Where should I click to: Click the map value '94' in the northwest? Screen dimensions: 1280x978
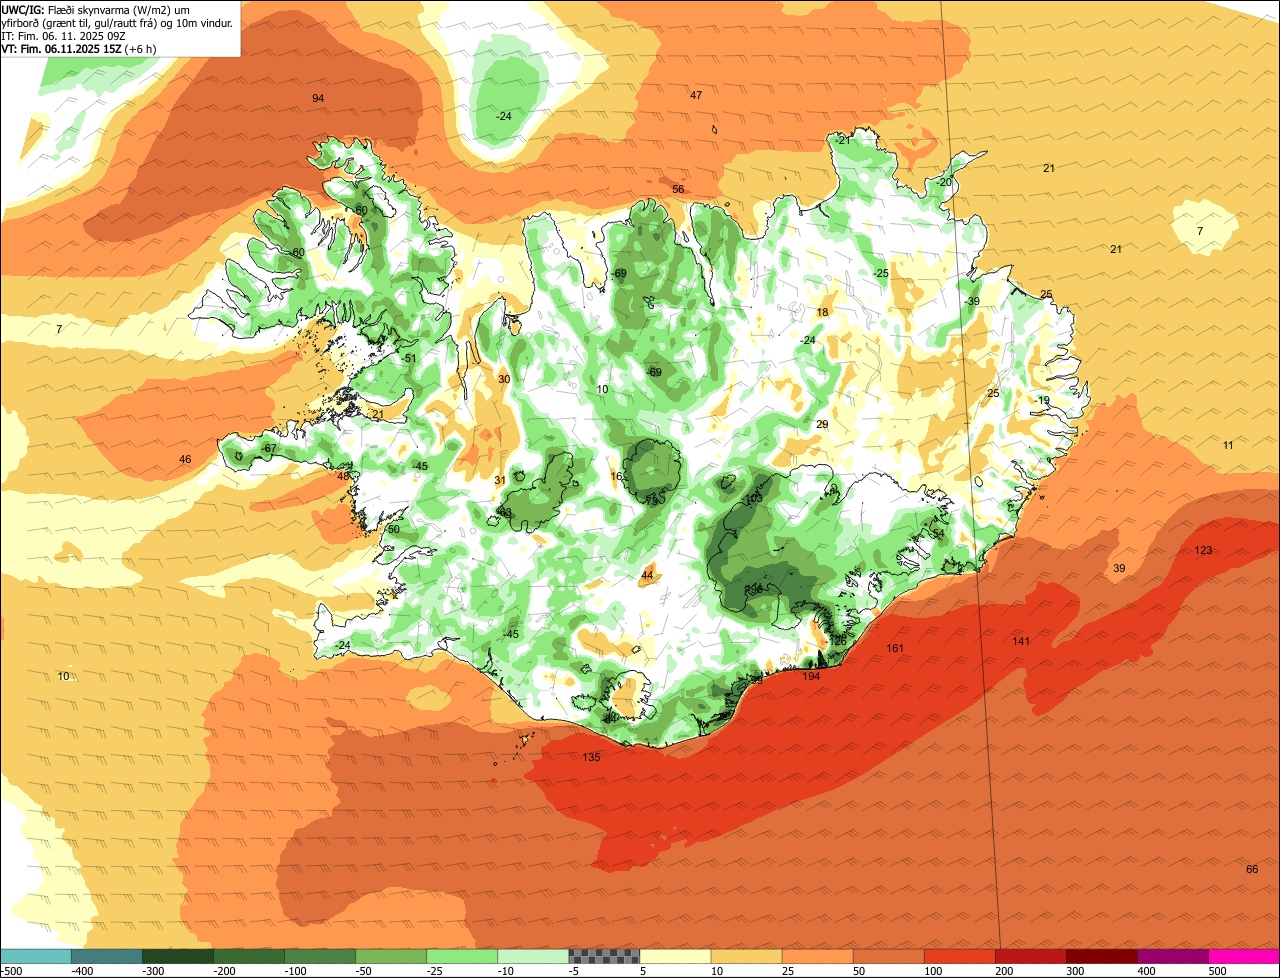[x=318, y=98]
